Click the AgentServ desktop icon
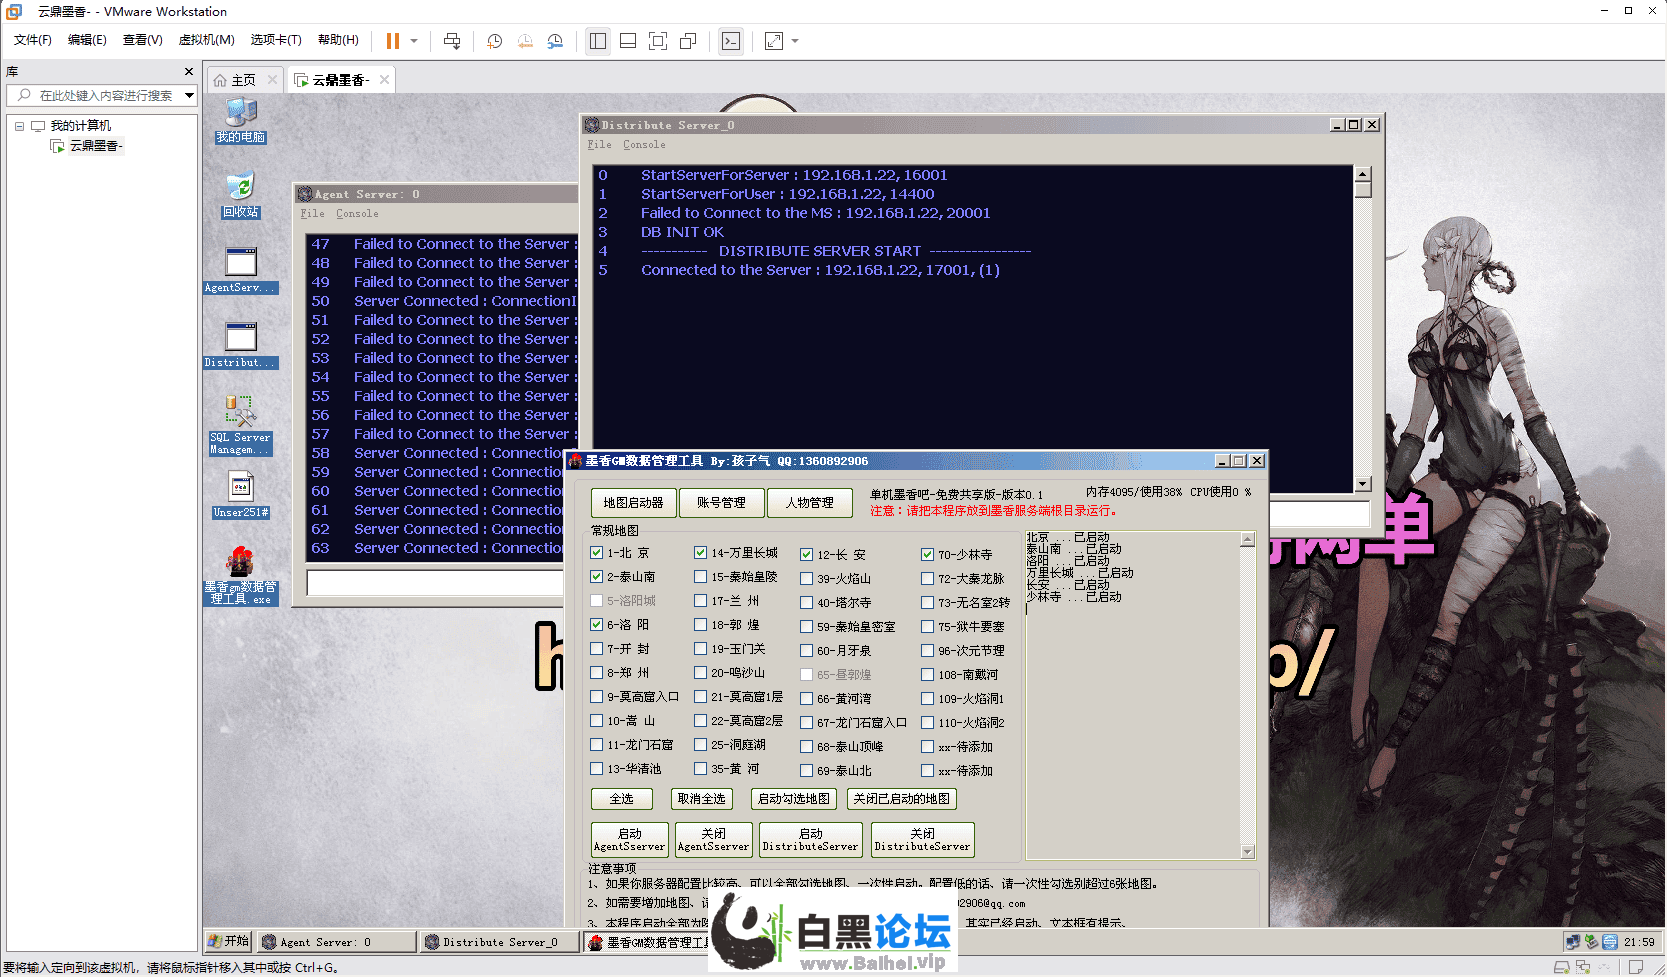This screenshot has height=977, width=1667. coord(241,270)
